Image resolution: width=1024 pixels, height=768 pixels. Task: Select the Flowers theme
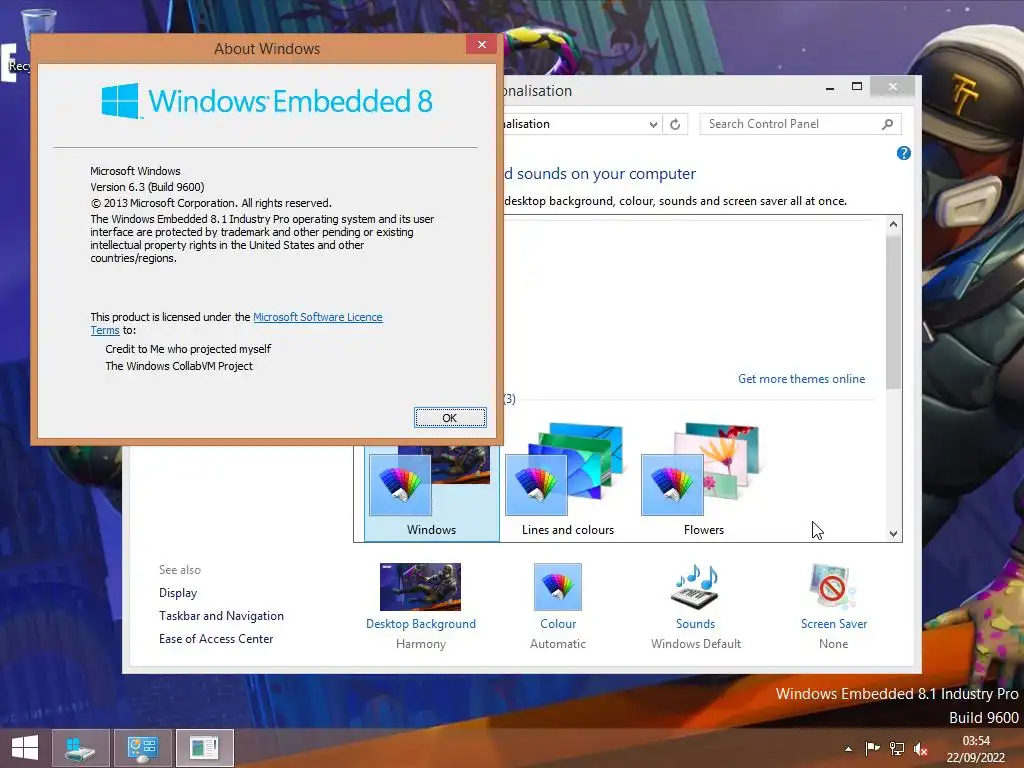[x=703, y=480]
